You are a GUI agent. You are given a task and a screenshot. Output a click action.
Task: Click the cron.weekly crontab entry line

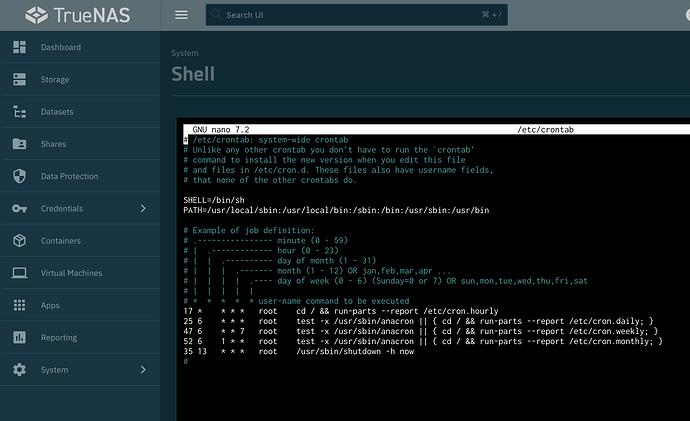click(x=421, y=331)
